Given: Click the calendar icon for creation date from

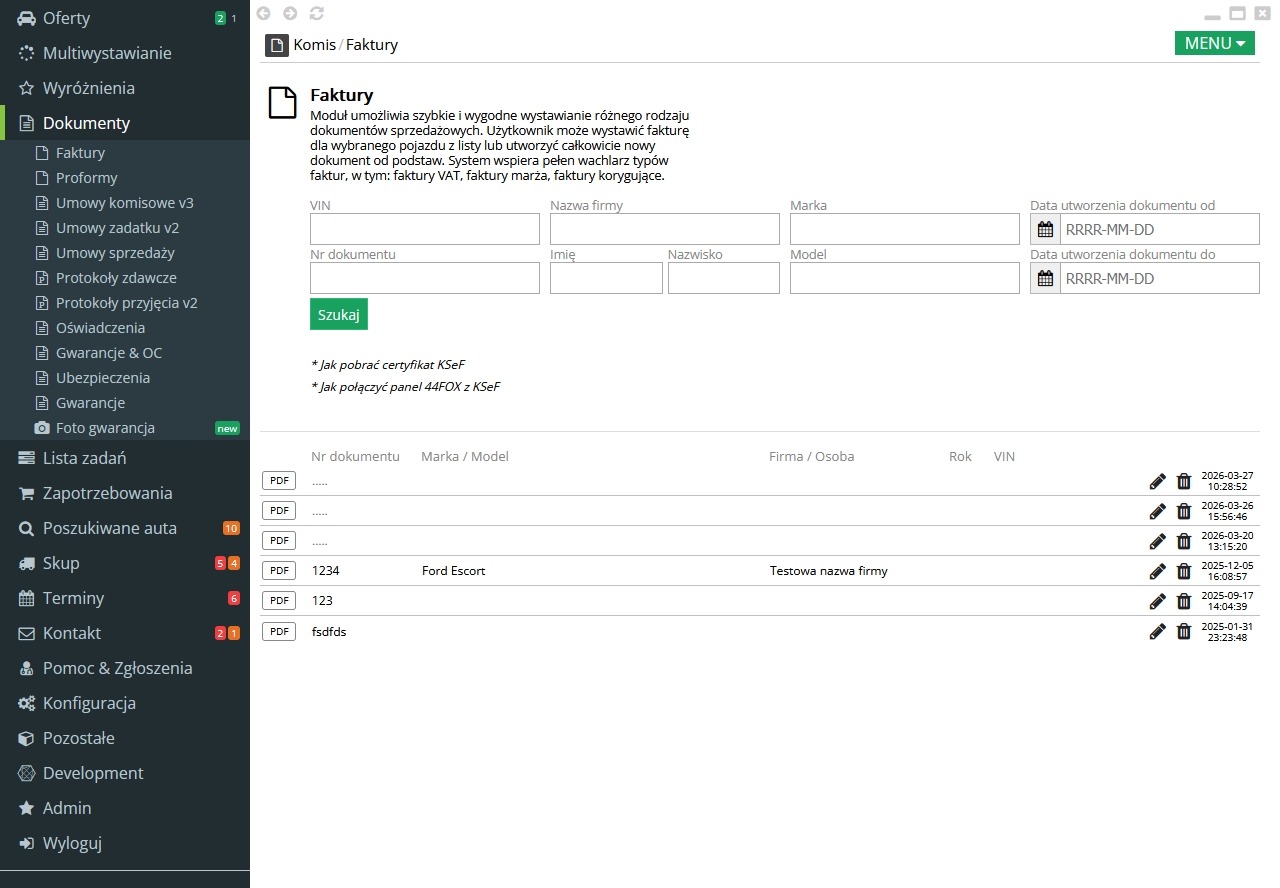Looking at the screenshot, I should (x=1045, y=229).
